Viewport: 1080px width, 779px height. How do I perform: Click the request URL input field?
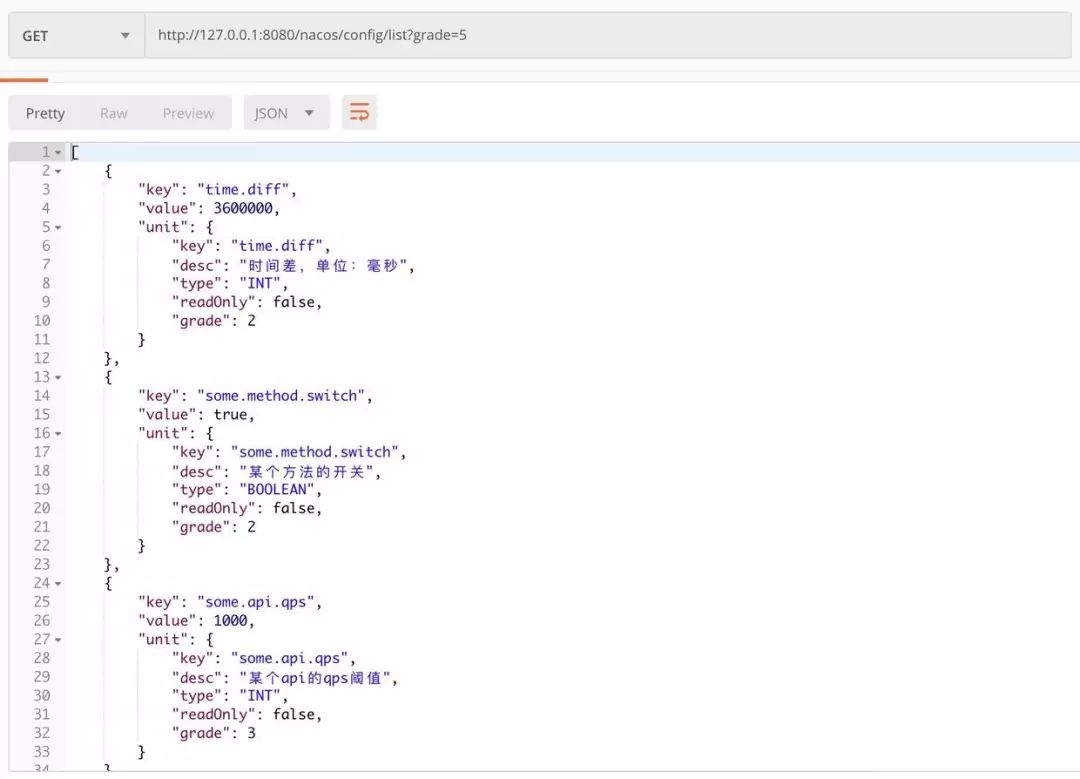[608, 35]
